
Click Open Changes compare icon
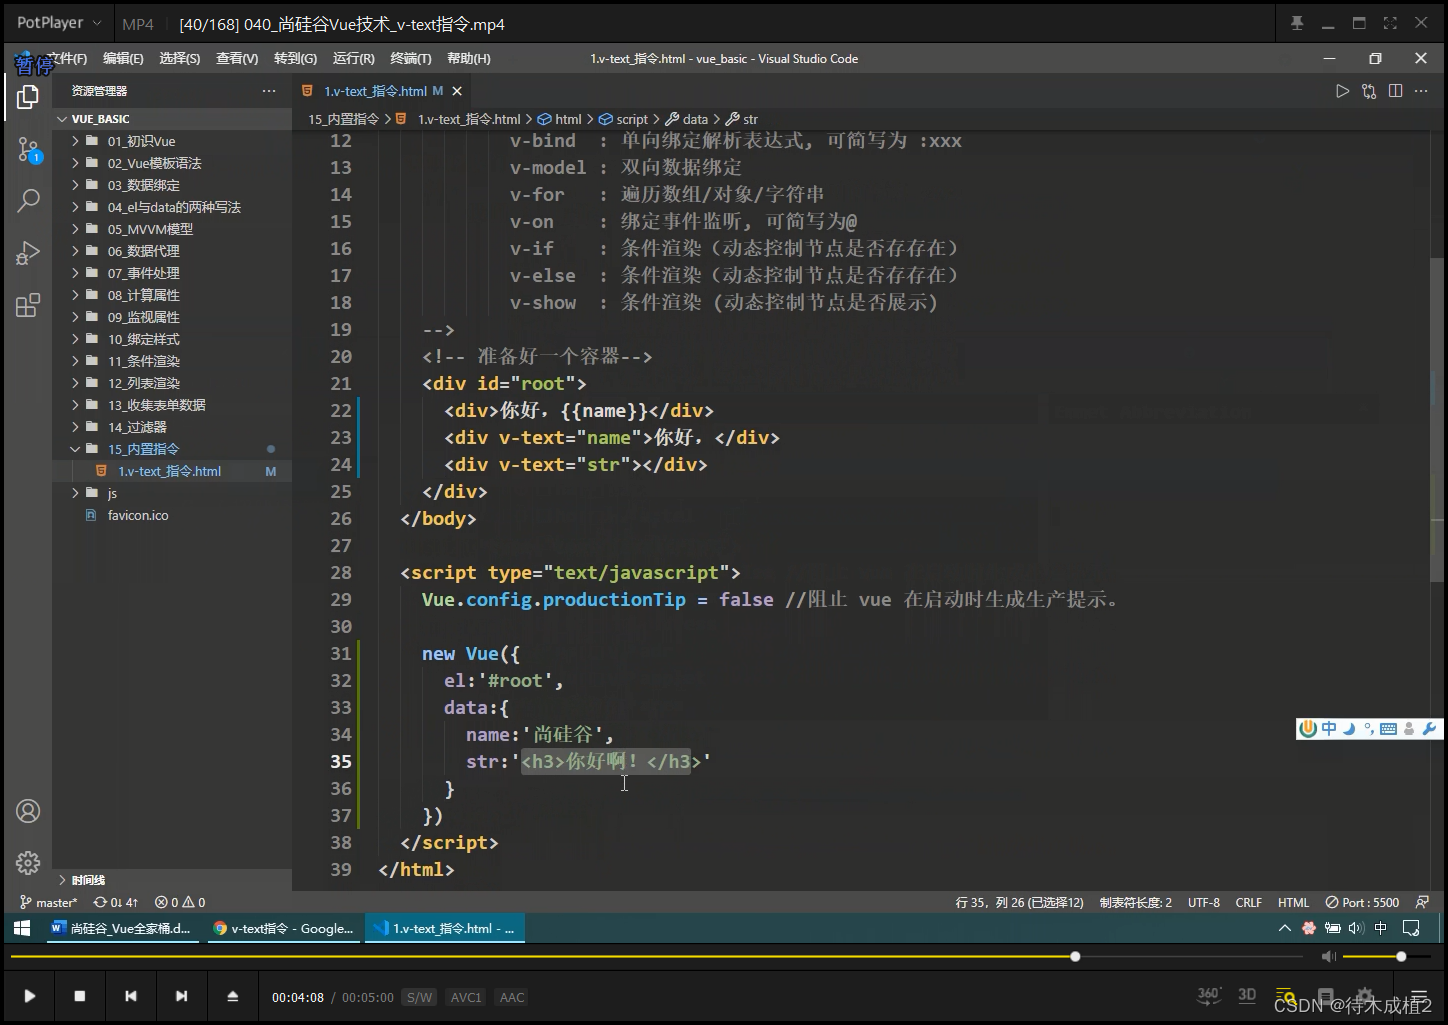click(x=1369, y=91)
